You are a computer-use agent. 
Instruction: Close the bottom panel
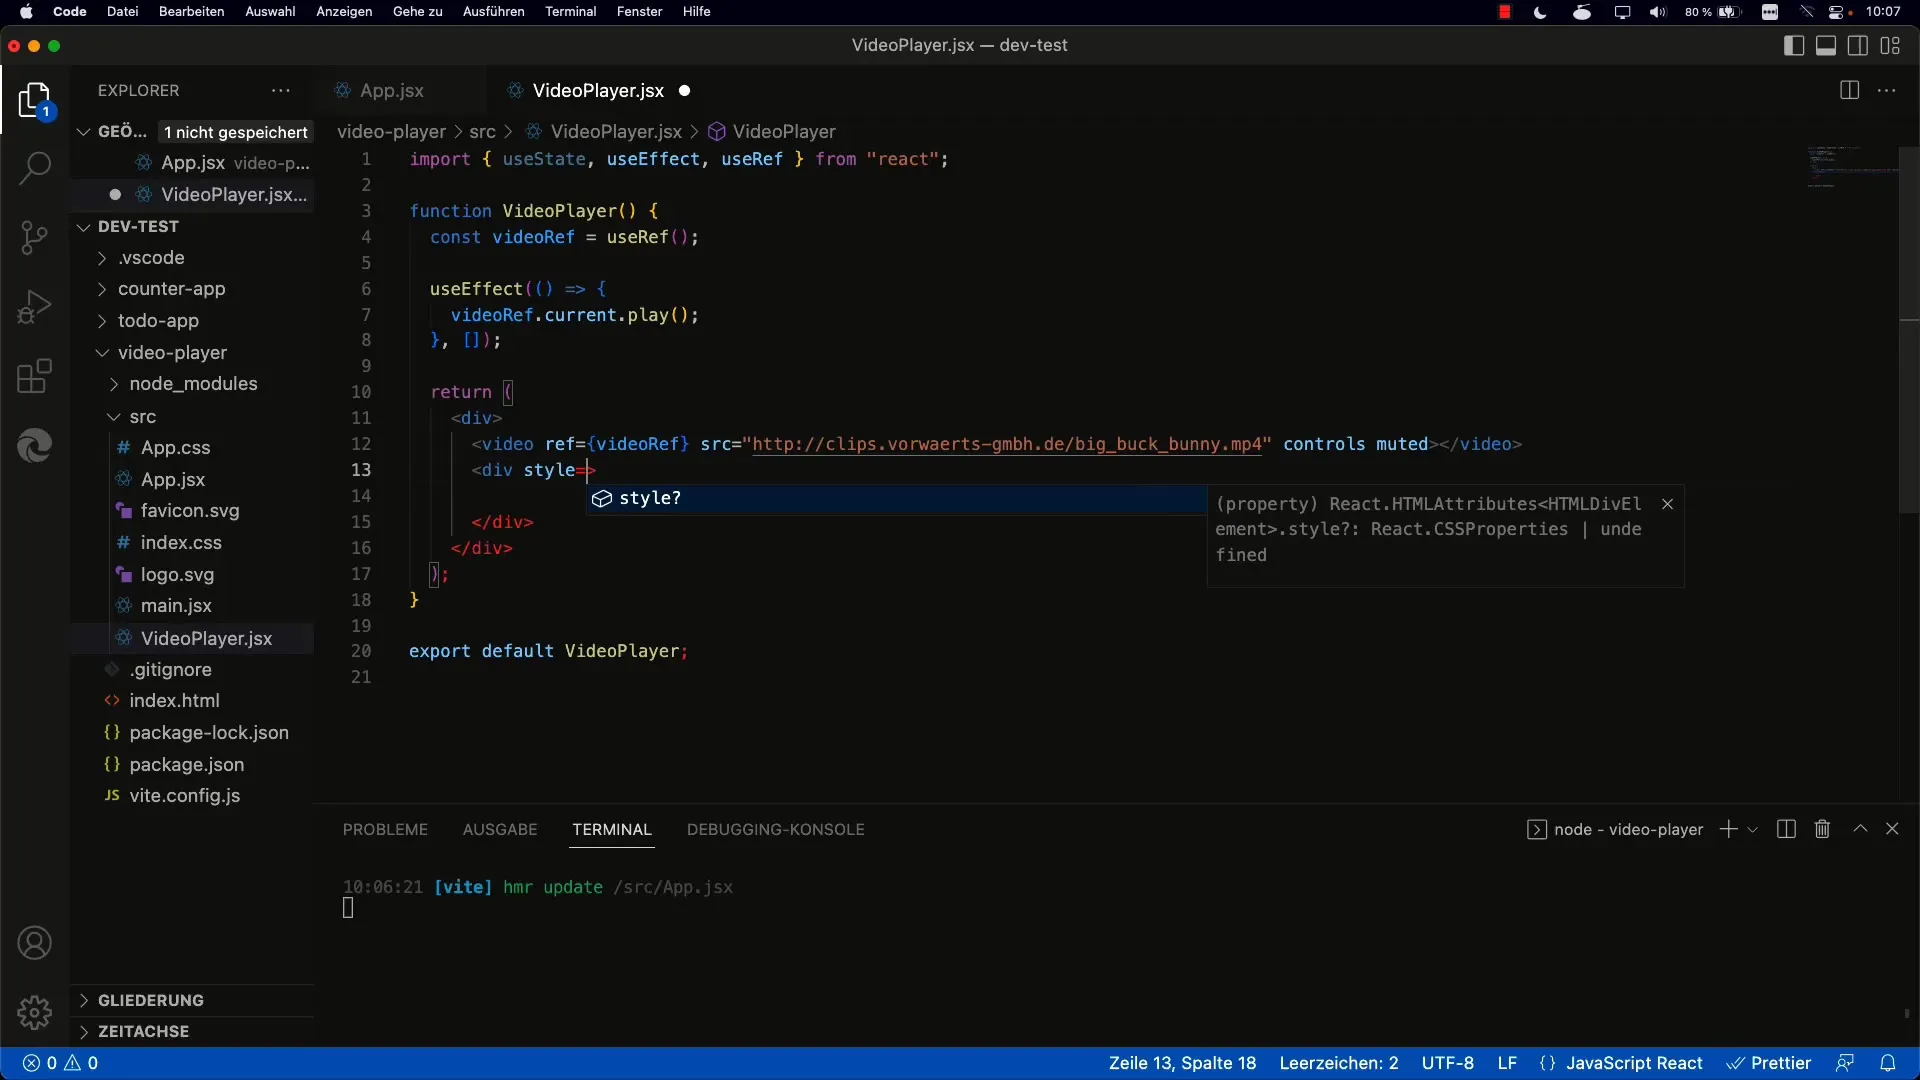pos(1892,829)
